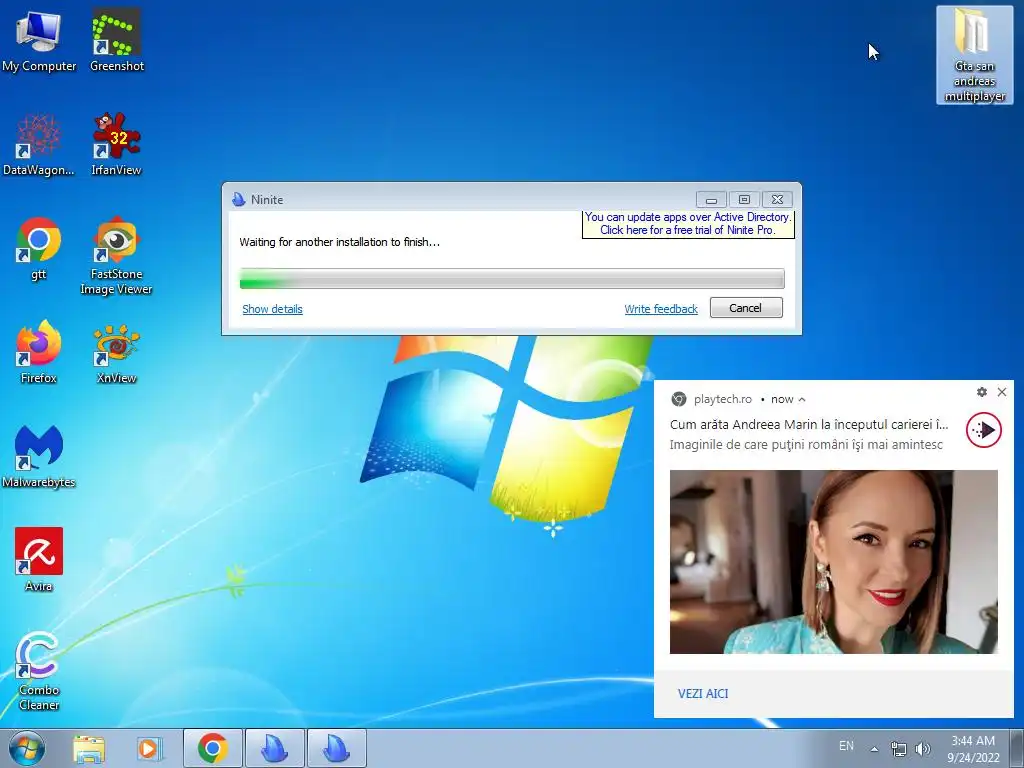This screenshot has height=768, width=1024.
Task: Open the My Computer desktop icon
Action: click(39, 40)
